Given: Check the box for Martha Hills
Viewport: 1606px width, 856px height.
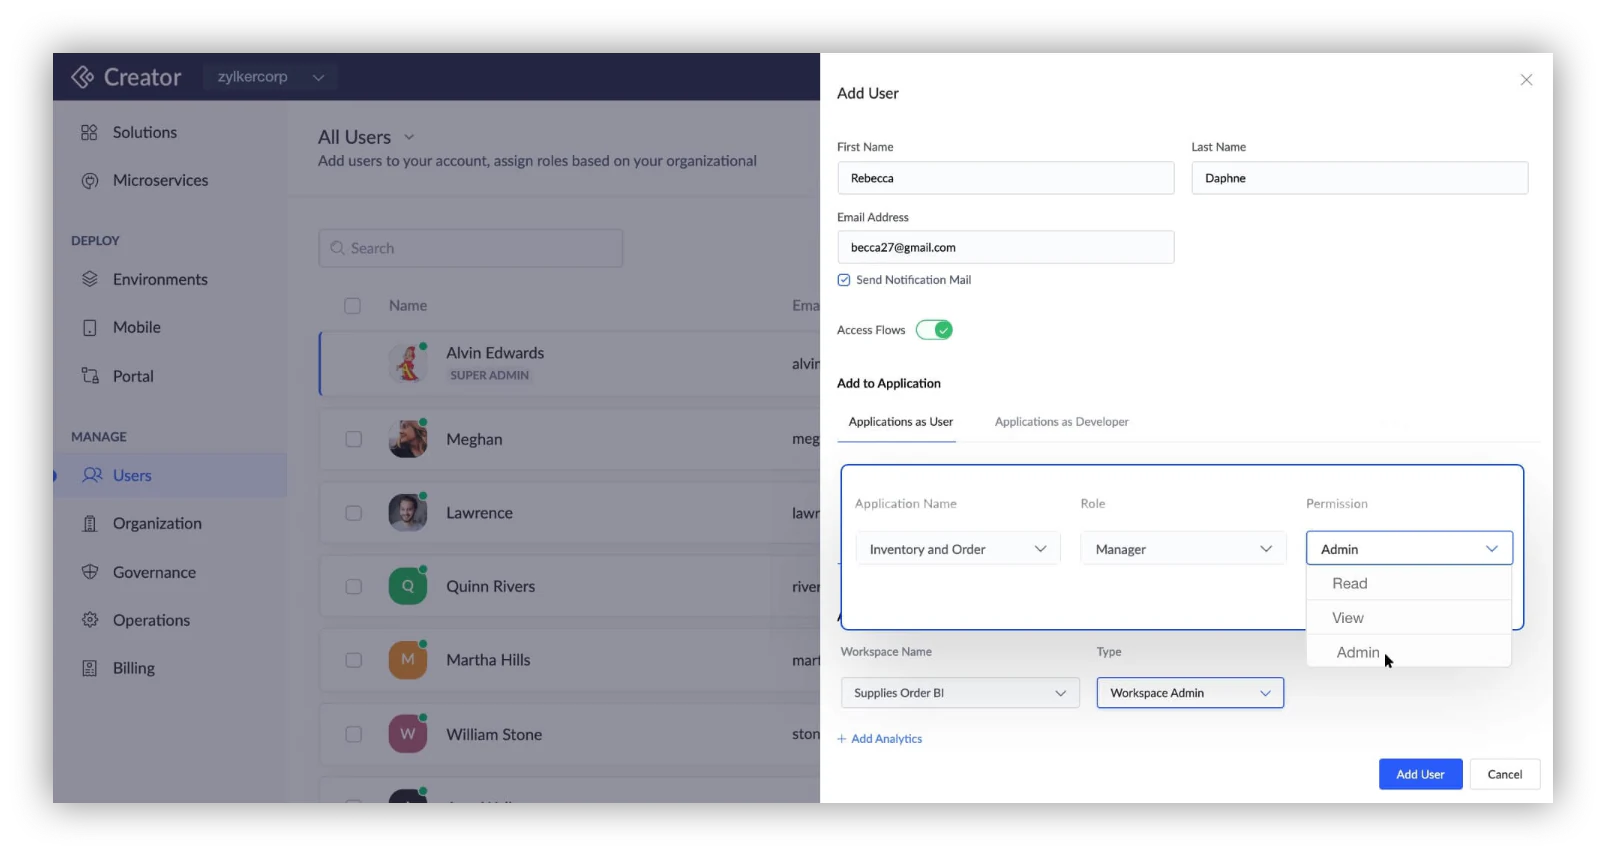Looking at the screenshot, I should click(353, 660).
